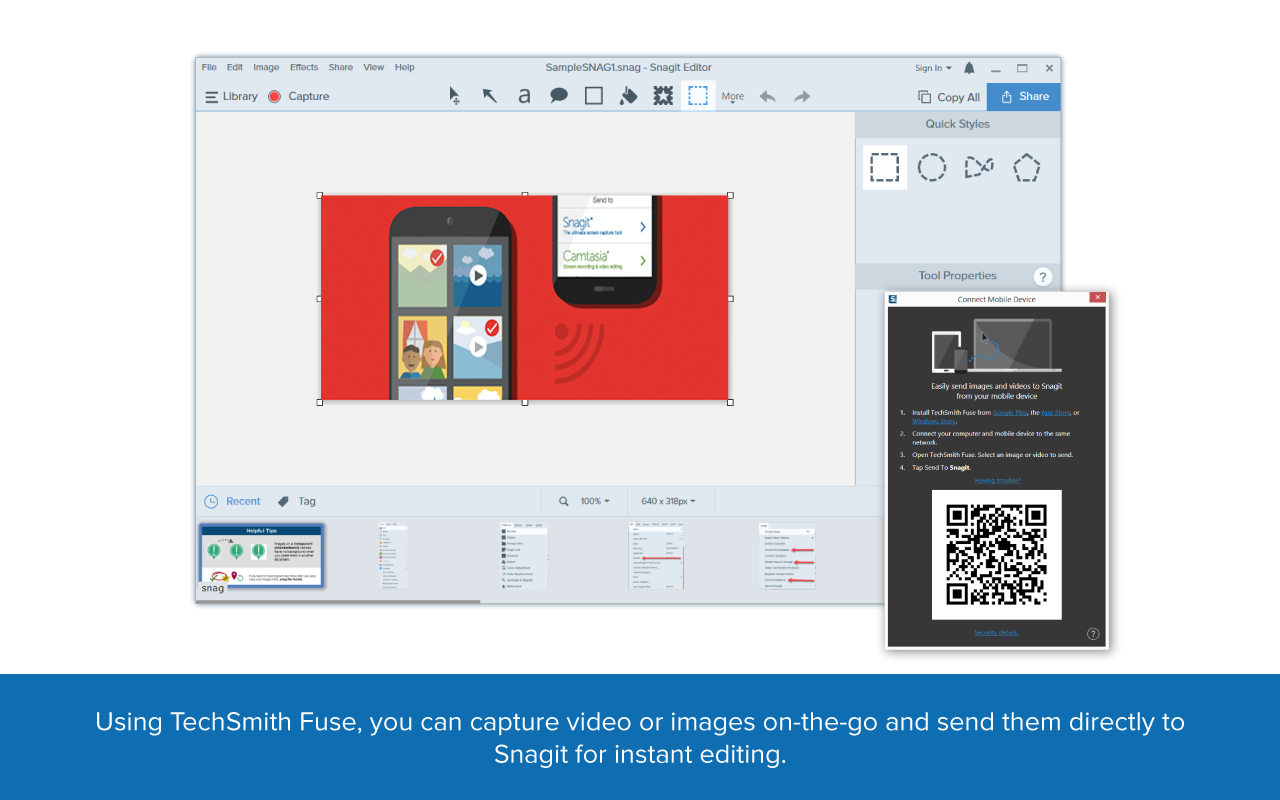Expand the More tools dropdown
Viewport: 1280px width, 800px height.
click(733, 97)
